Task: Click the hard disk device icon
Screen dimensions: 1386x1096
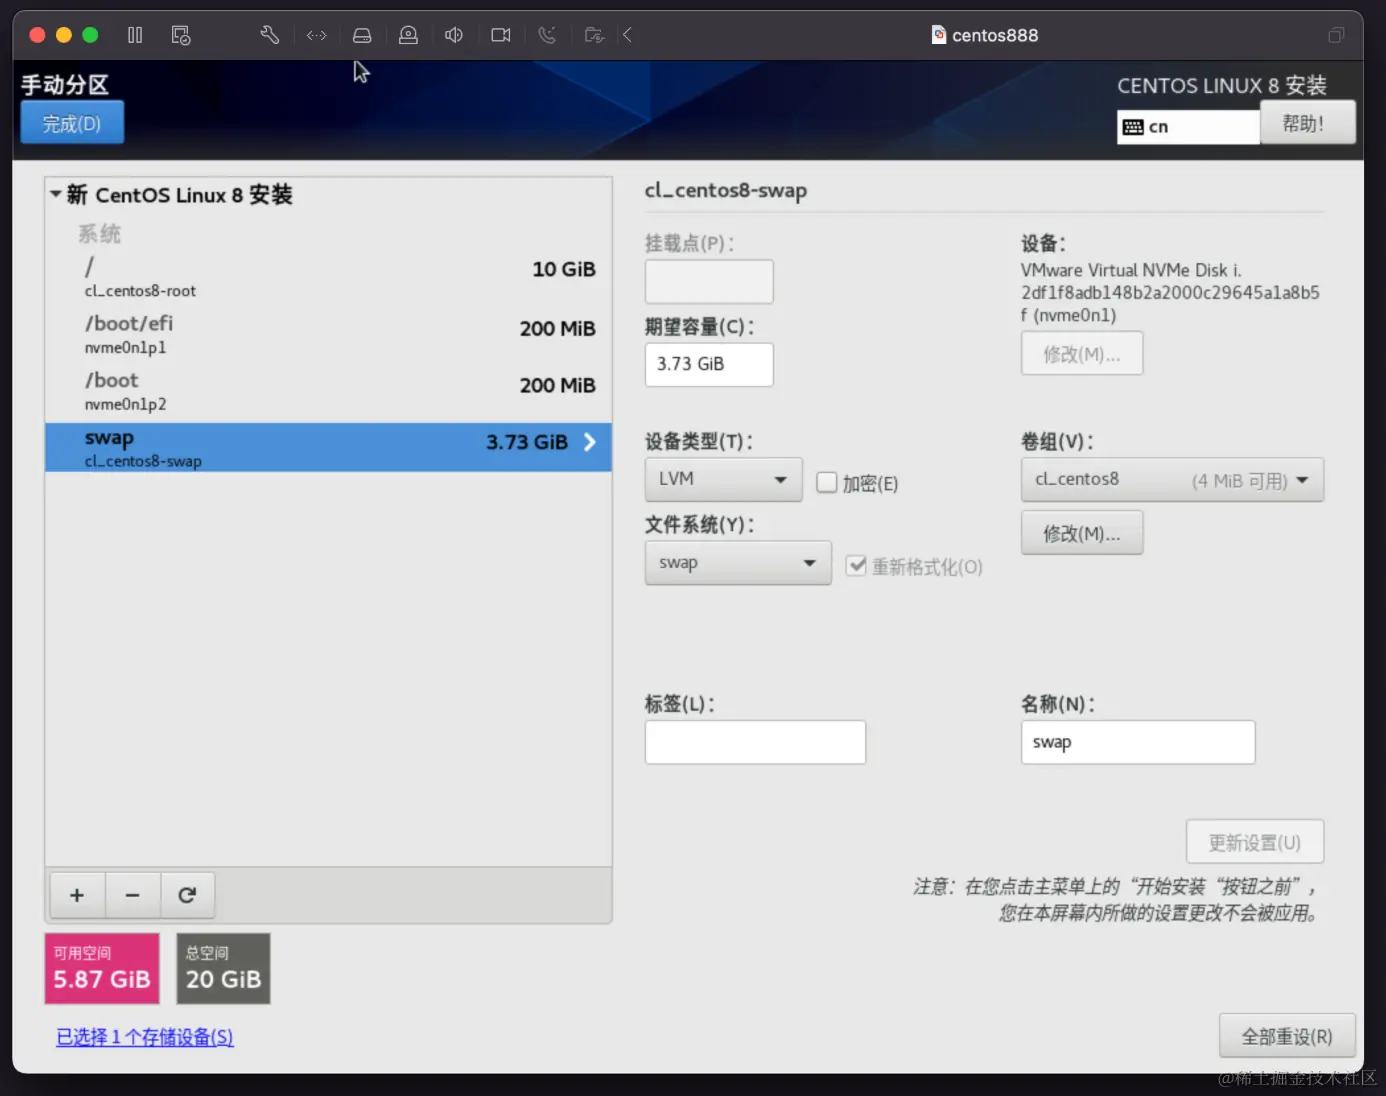Action: tap(362, 35)
